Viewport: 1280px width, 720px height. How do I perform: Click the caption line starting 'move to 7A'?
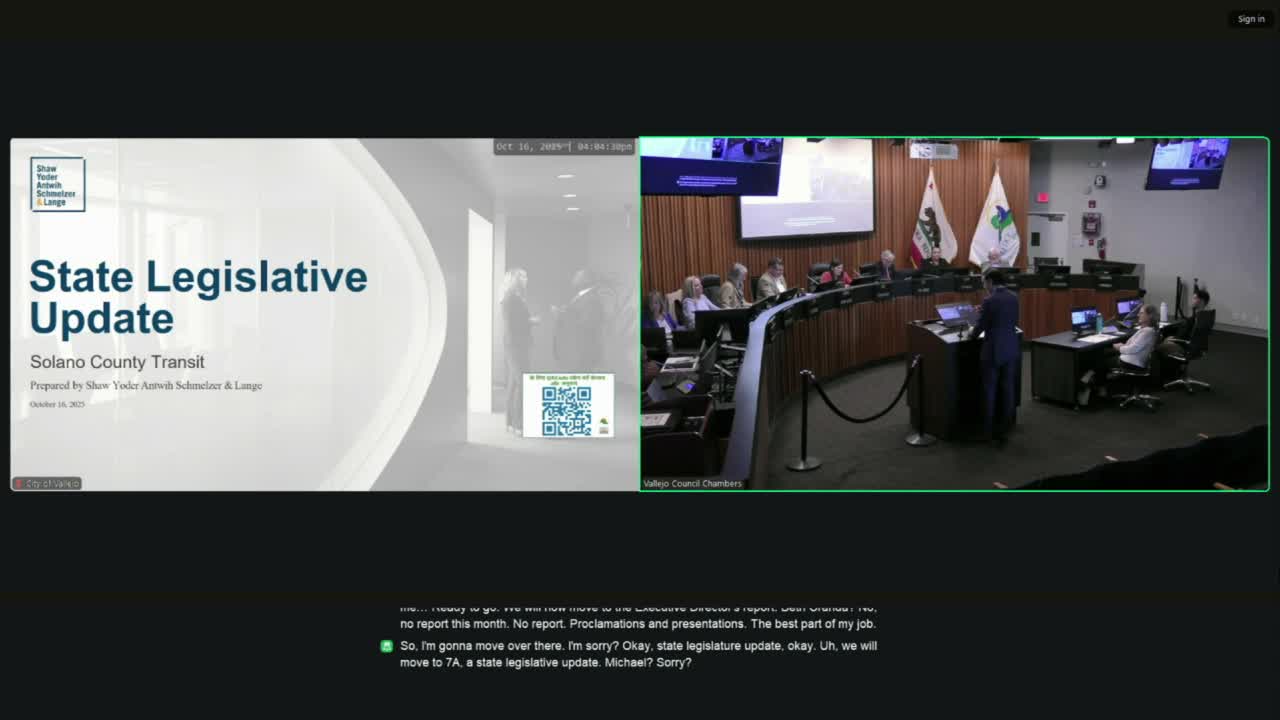(x=546, y=662)
